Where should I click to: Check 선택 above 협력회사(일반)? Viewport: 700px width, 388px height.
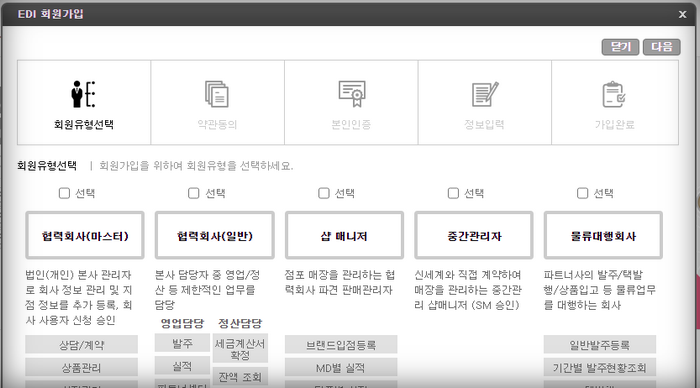(x=193, y=193)
